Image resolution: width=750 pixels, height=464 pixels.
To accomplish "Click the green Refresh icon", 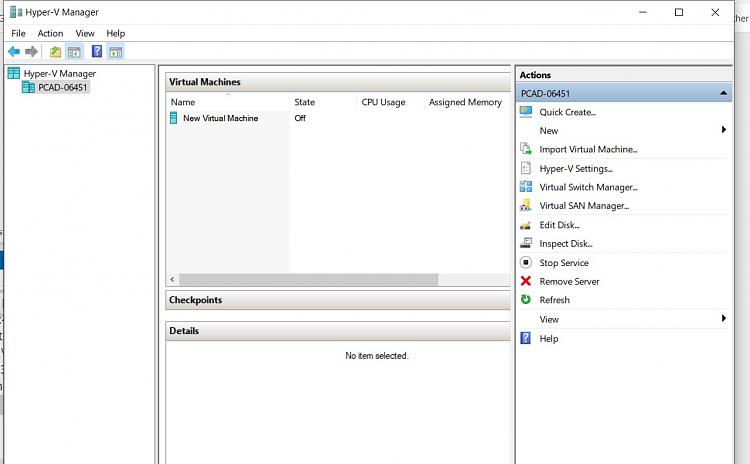I will click(526, 299).
